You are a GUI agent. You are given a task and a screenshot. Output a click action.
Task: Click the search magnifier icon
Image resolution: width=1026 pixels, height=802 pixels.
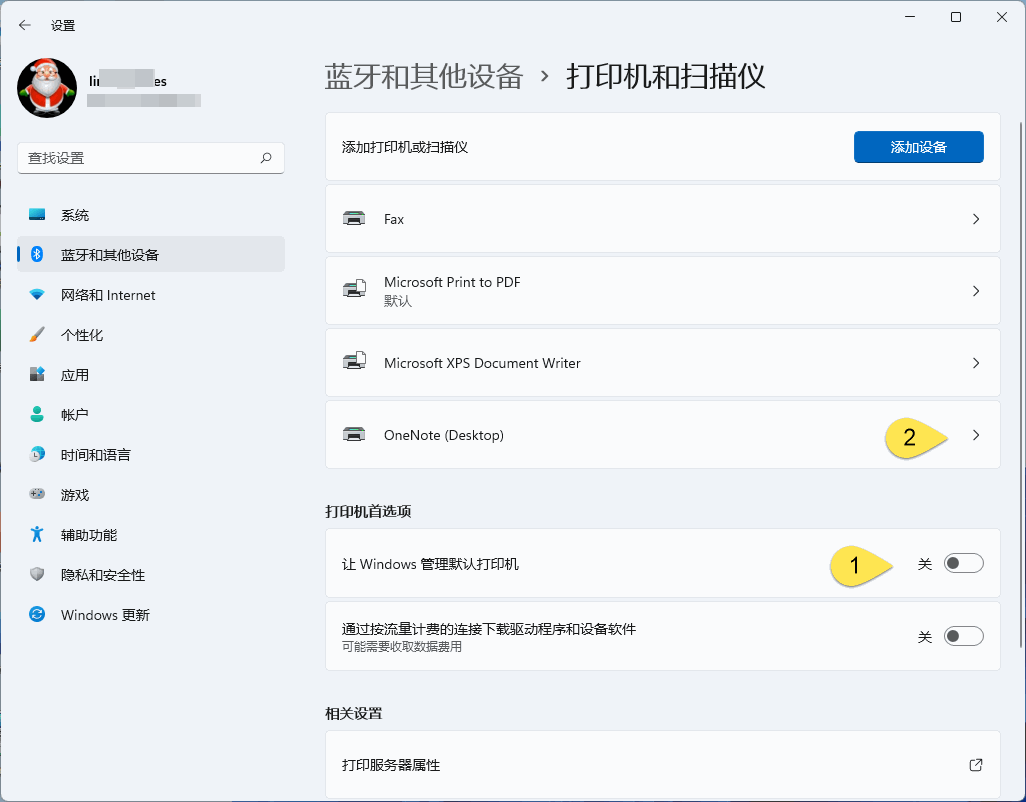click(x=266, y=158)
